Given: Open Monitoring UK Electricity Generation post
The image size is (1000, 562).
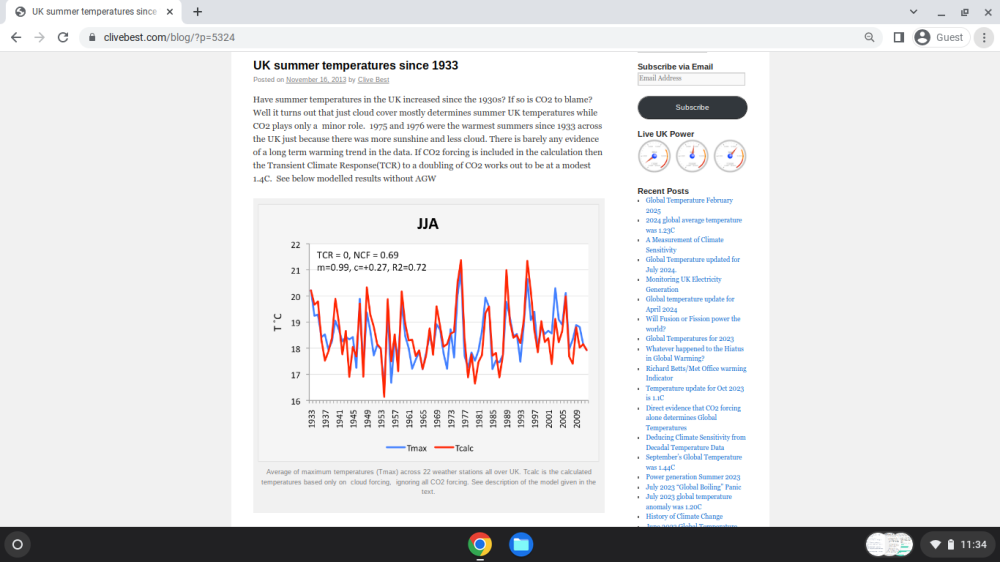Looking at the screenshot, I should click(683, 285).
